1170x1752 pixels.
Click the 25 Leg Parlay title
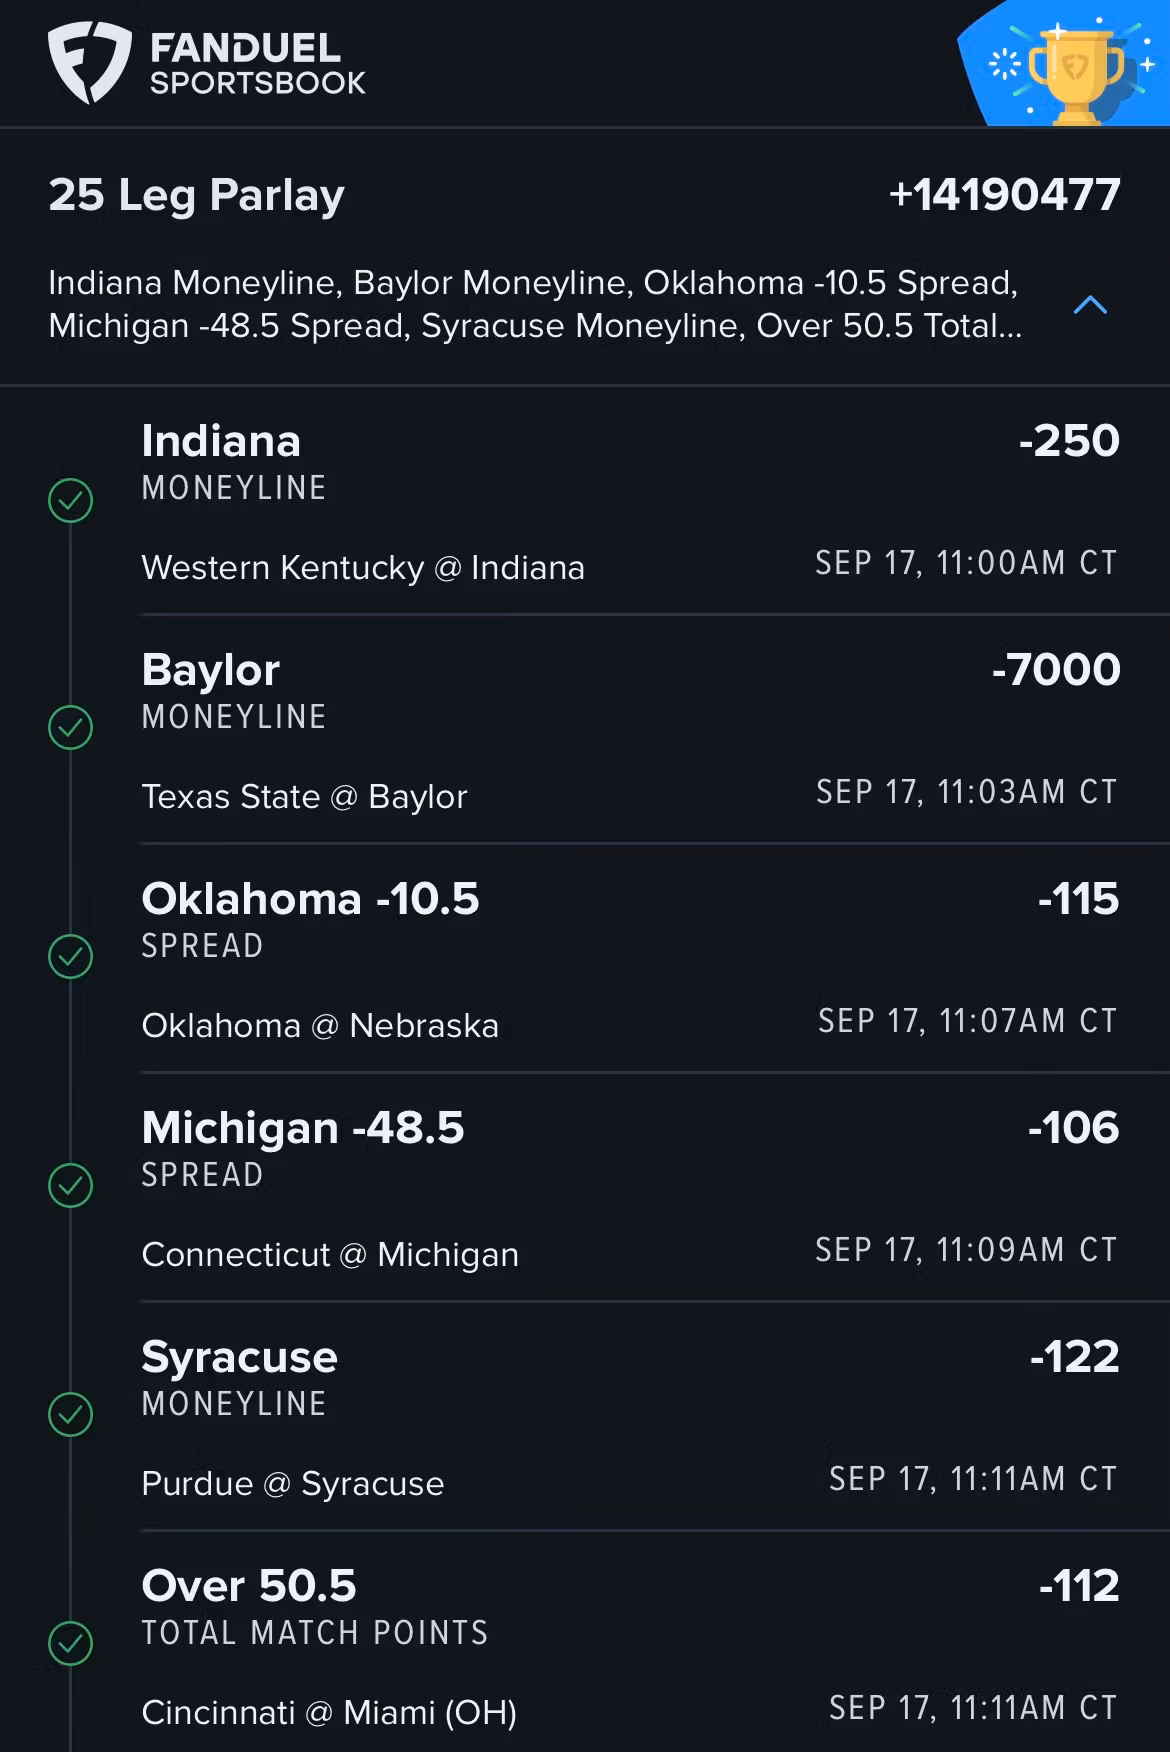[x=196, y=195]
